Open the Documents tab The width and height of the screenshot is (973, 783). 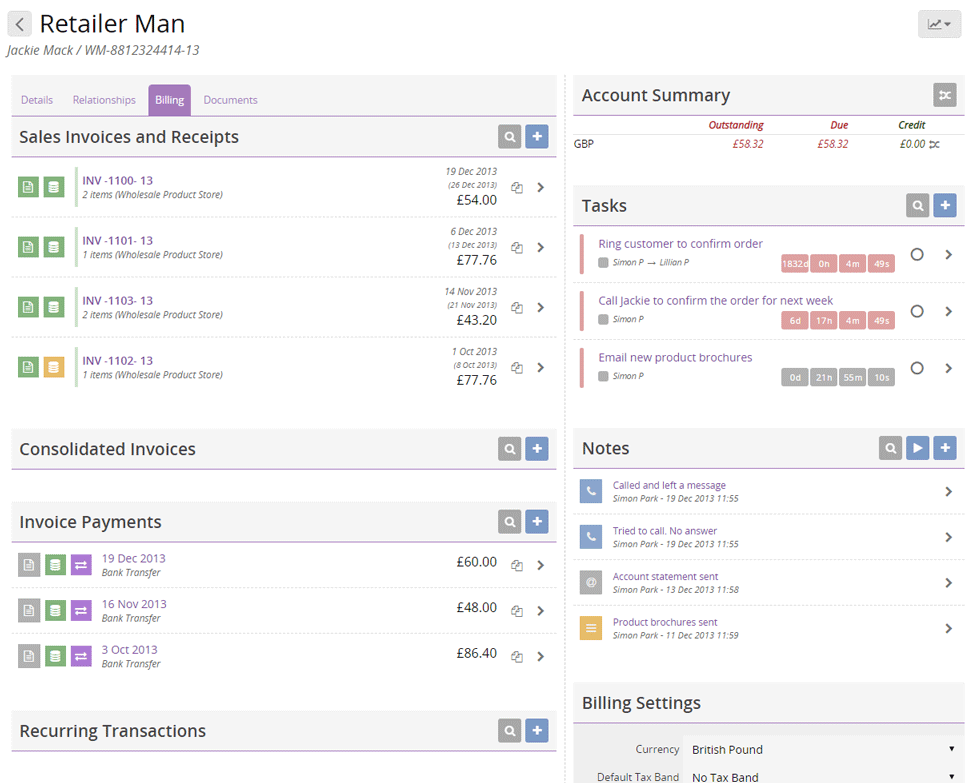(x=230, y=100)
